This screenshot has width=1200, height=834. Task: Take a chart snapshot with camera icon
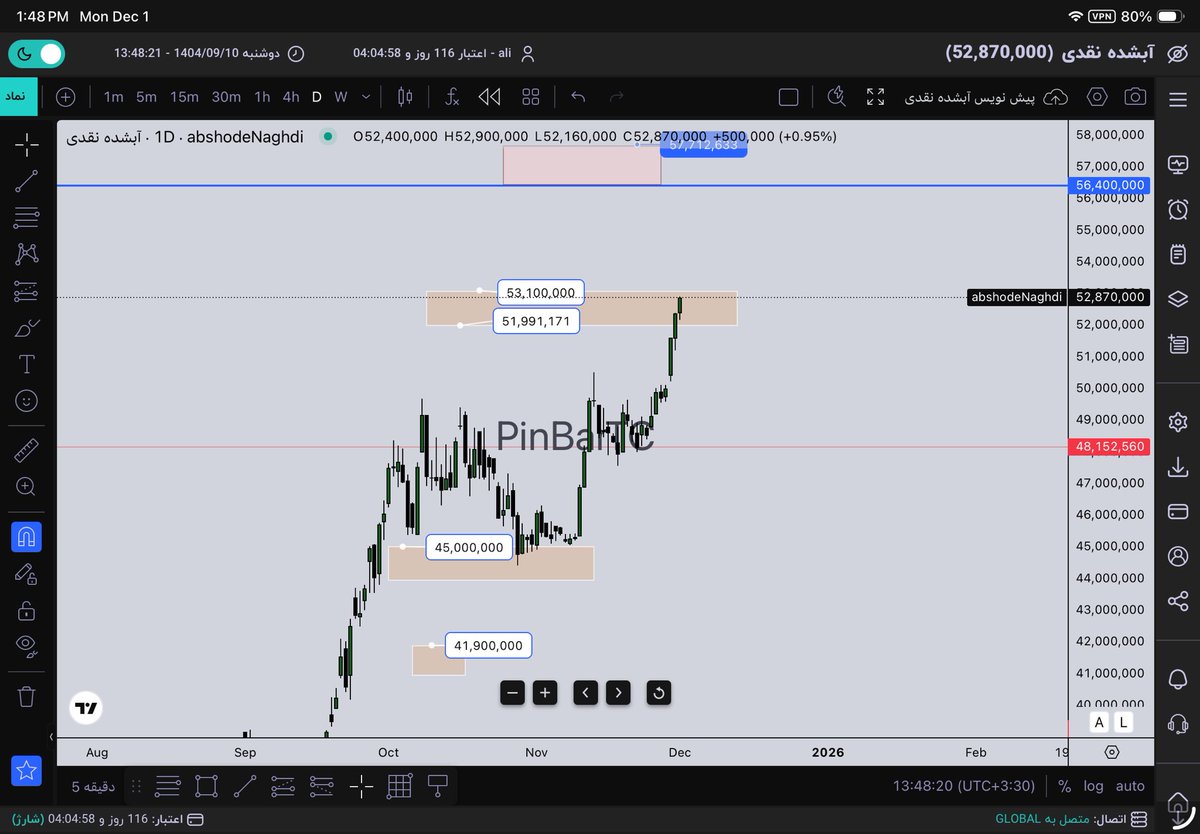(x=1135, y=97)
